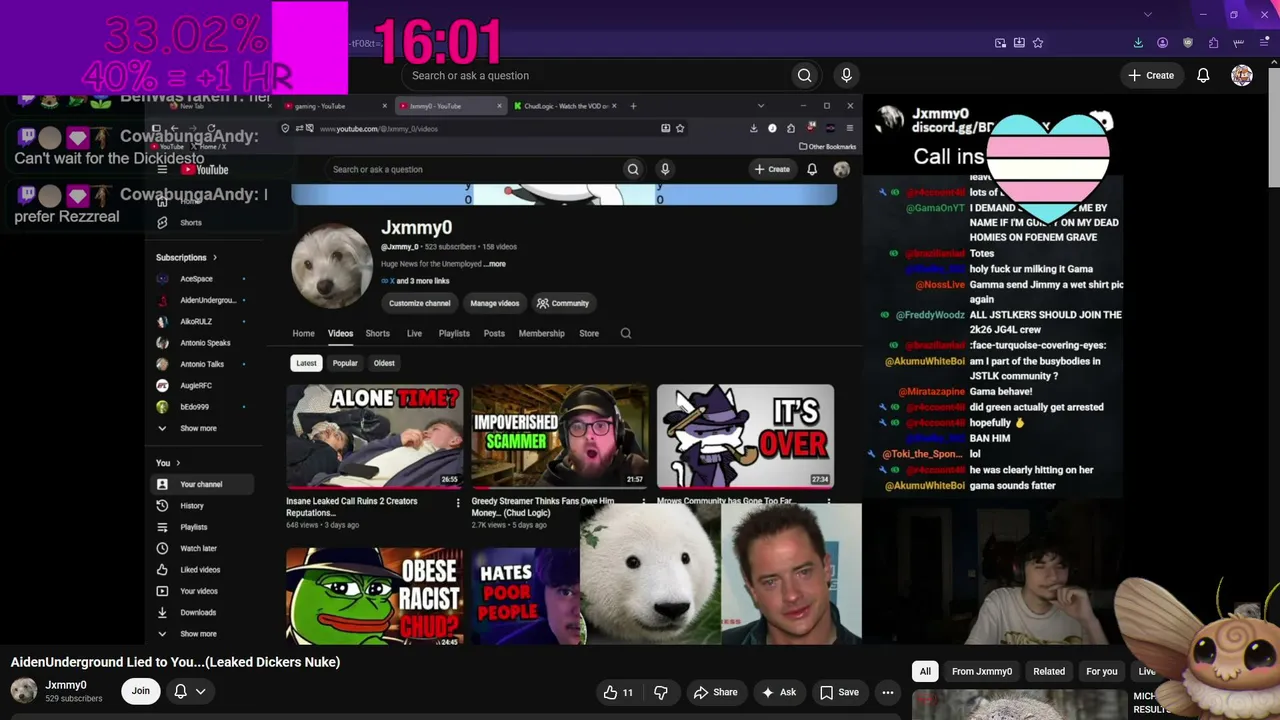This screenshot has width=1280, height=720.
Task: Click the Community button in the recorded page
Action: pos(563,304)
